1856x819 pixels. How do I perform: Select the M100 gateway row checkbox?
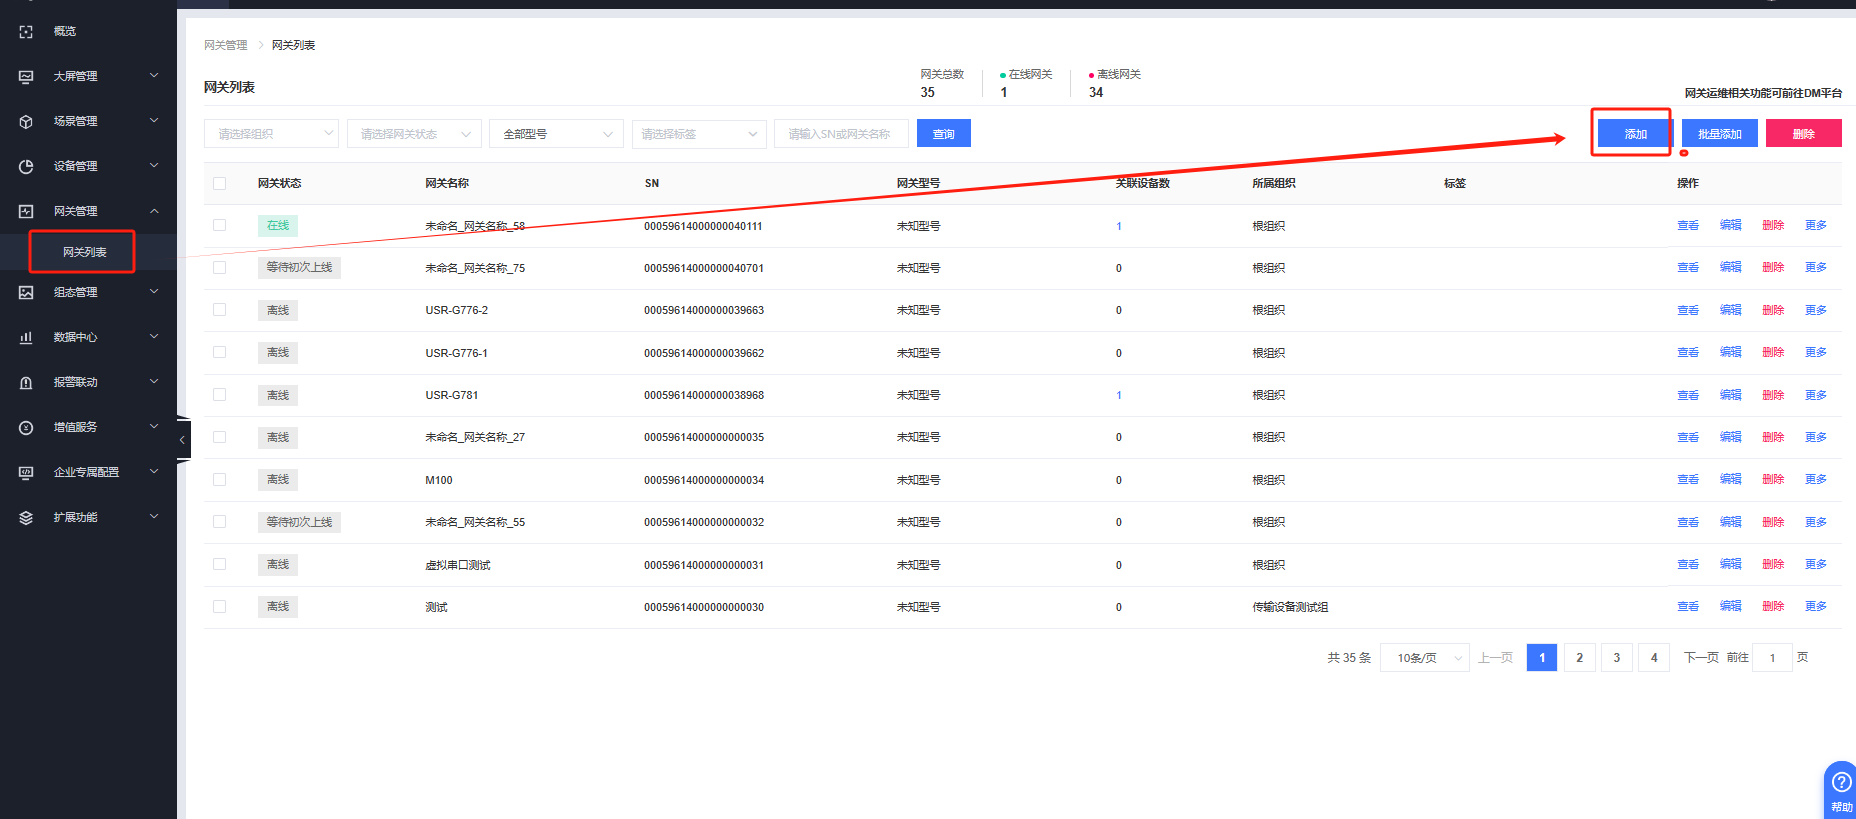coord(220,480)
